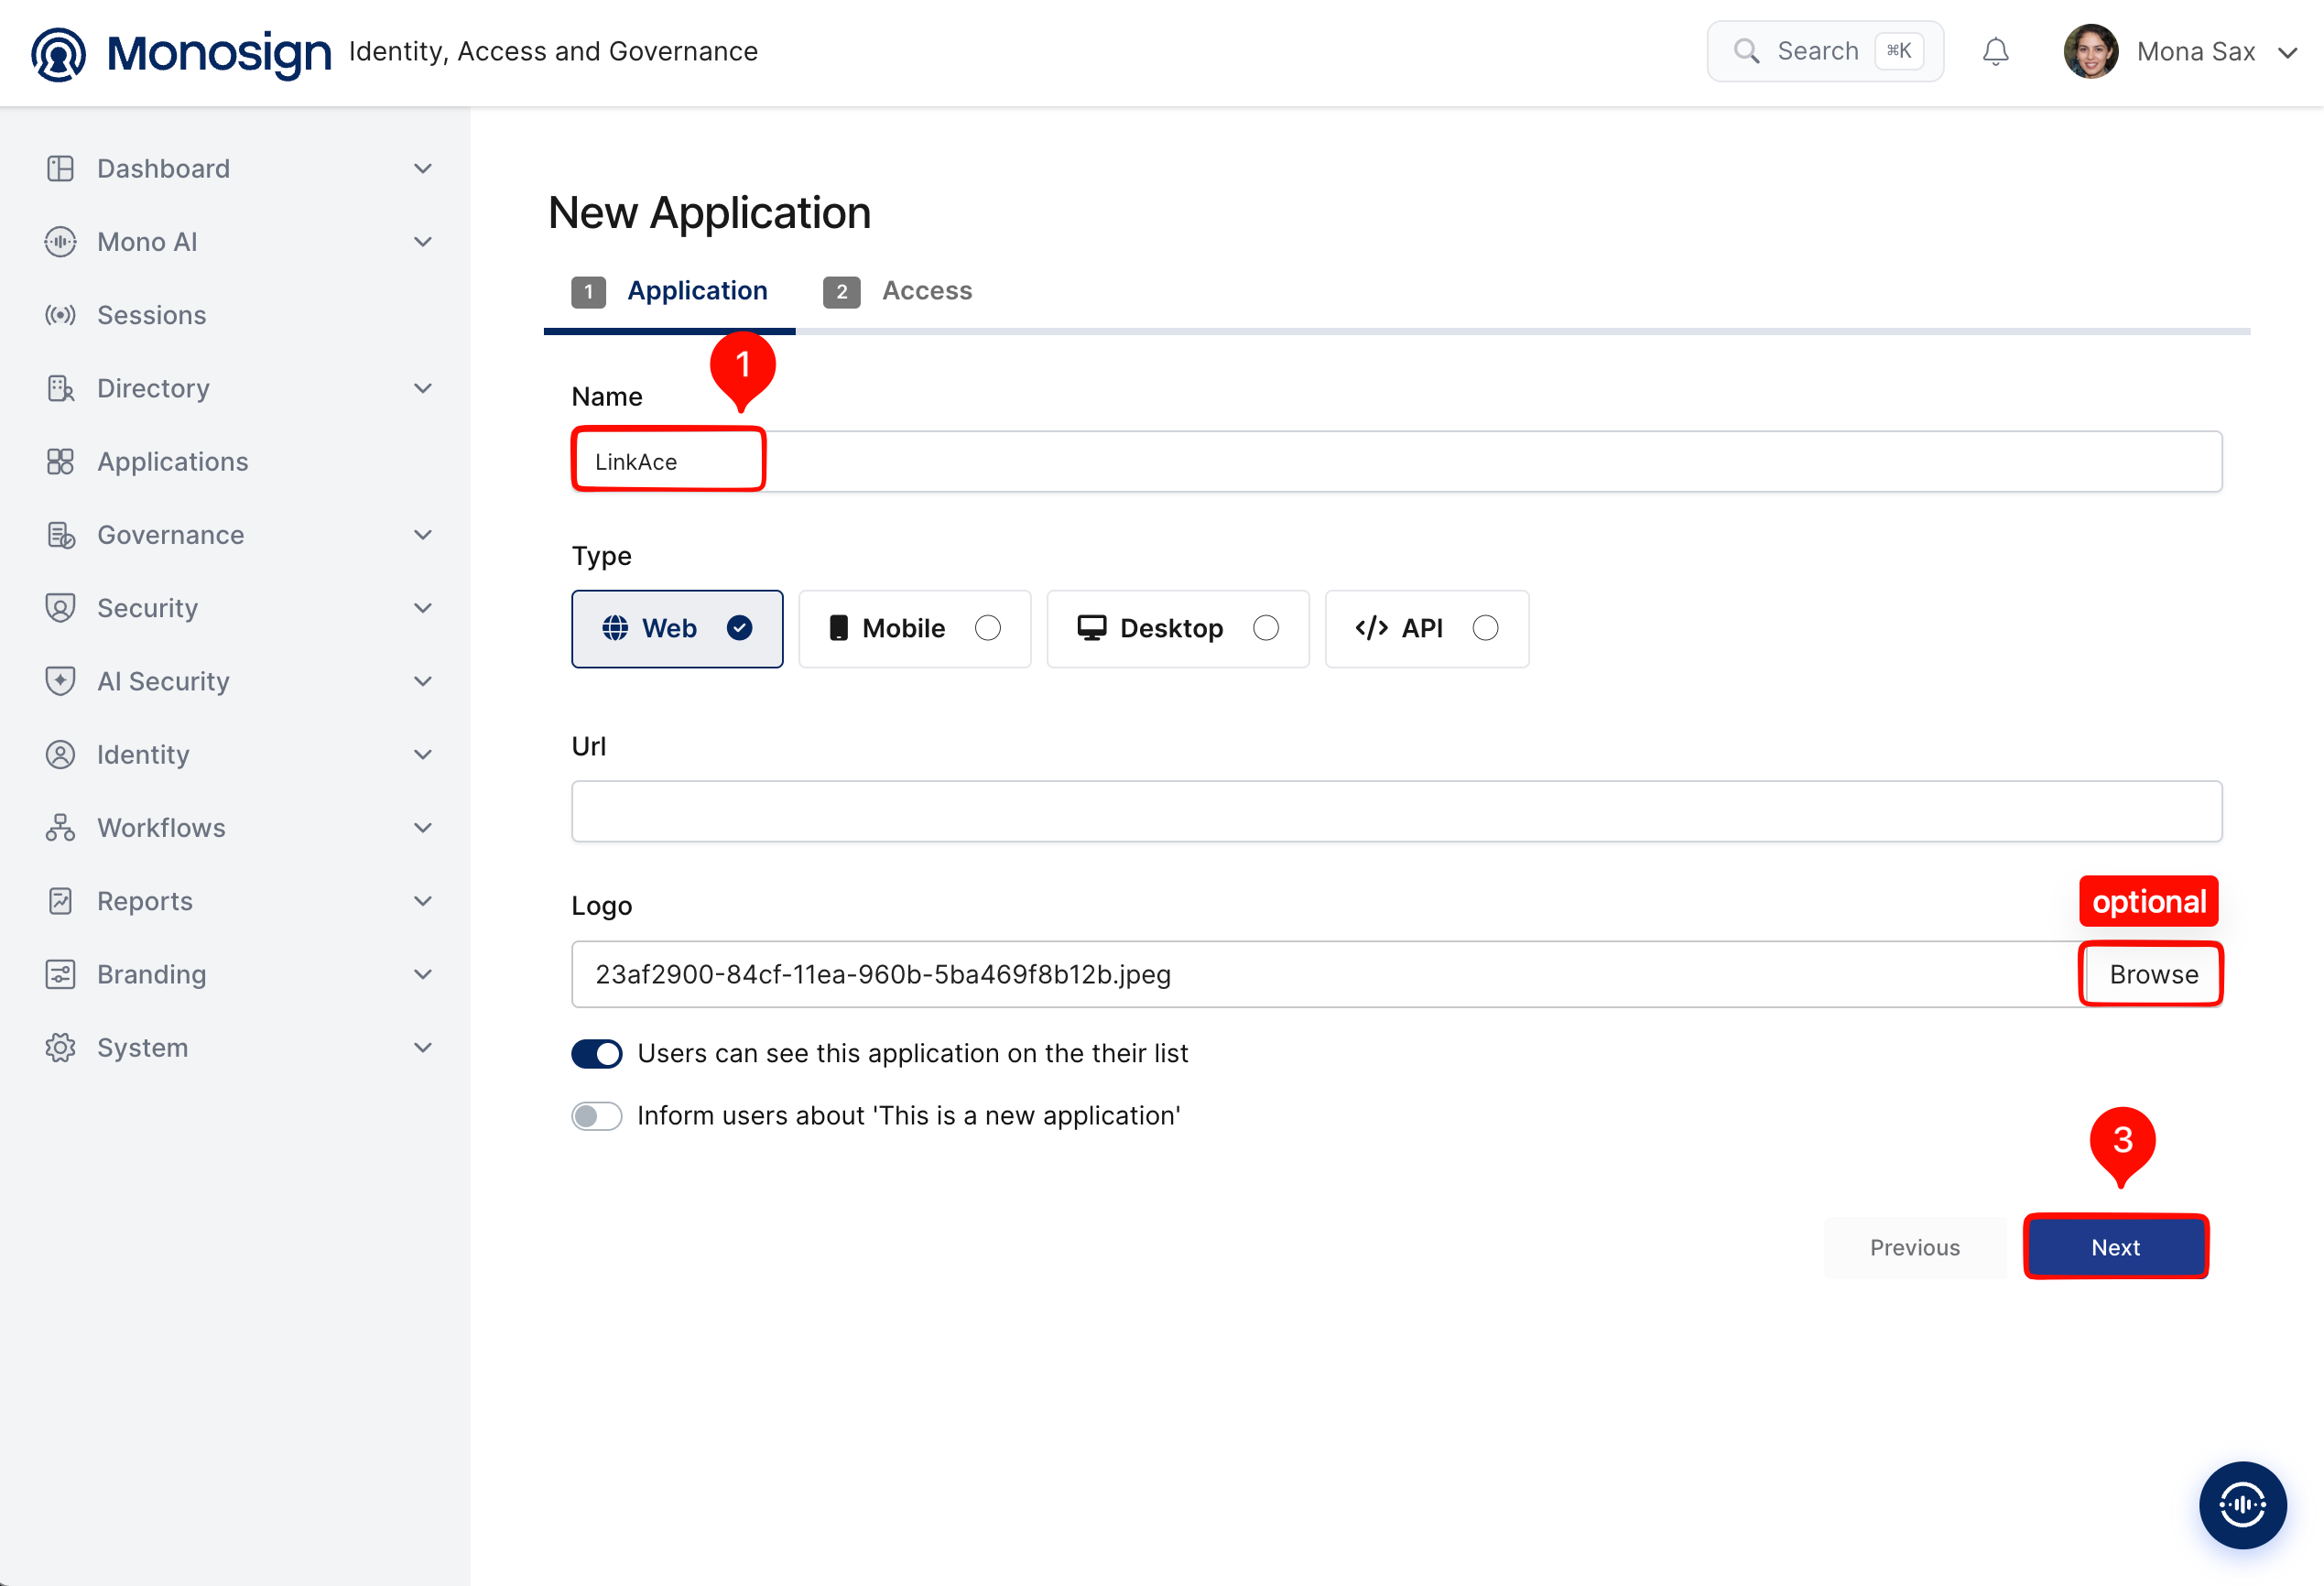Click into the Url input field
The height and width of the screenshot is (1586, 2324).
tap(1396, 811)
